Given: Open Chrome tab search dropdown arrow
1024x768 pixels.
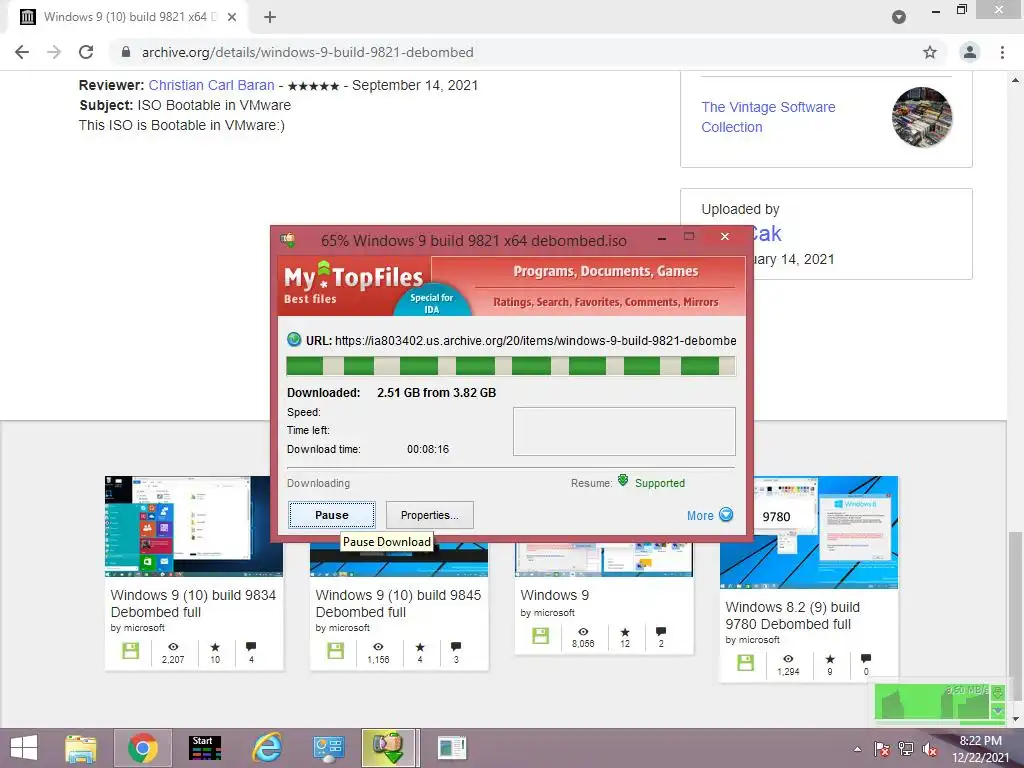Looking at the screenshot, I should (x=899, y=17).
